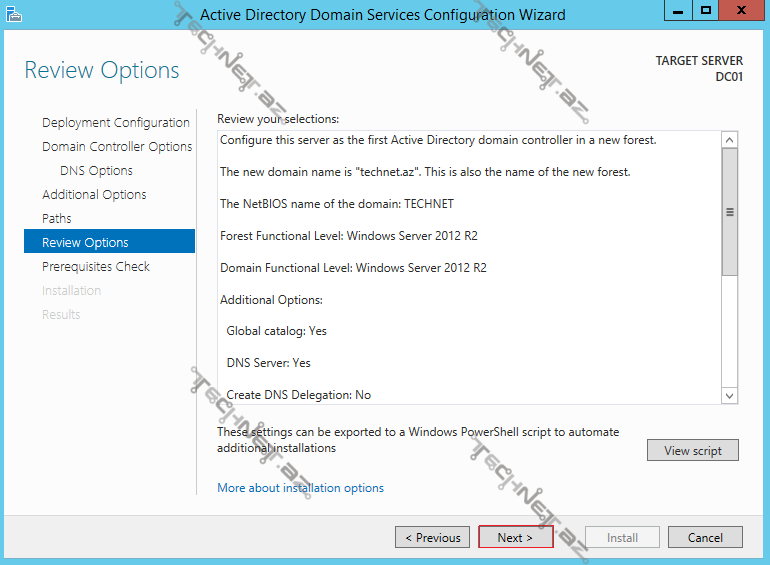Click inside the review selections text box
Viewport: 770px width, 565px height.
click(468, 300)
